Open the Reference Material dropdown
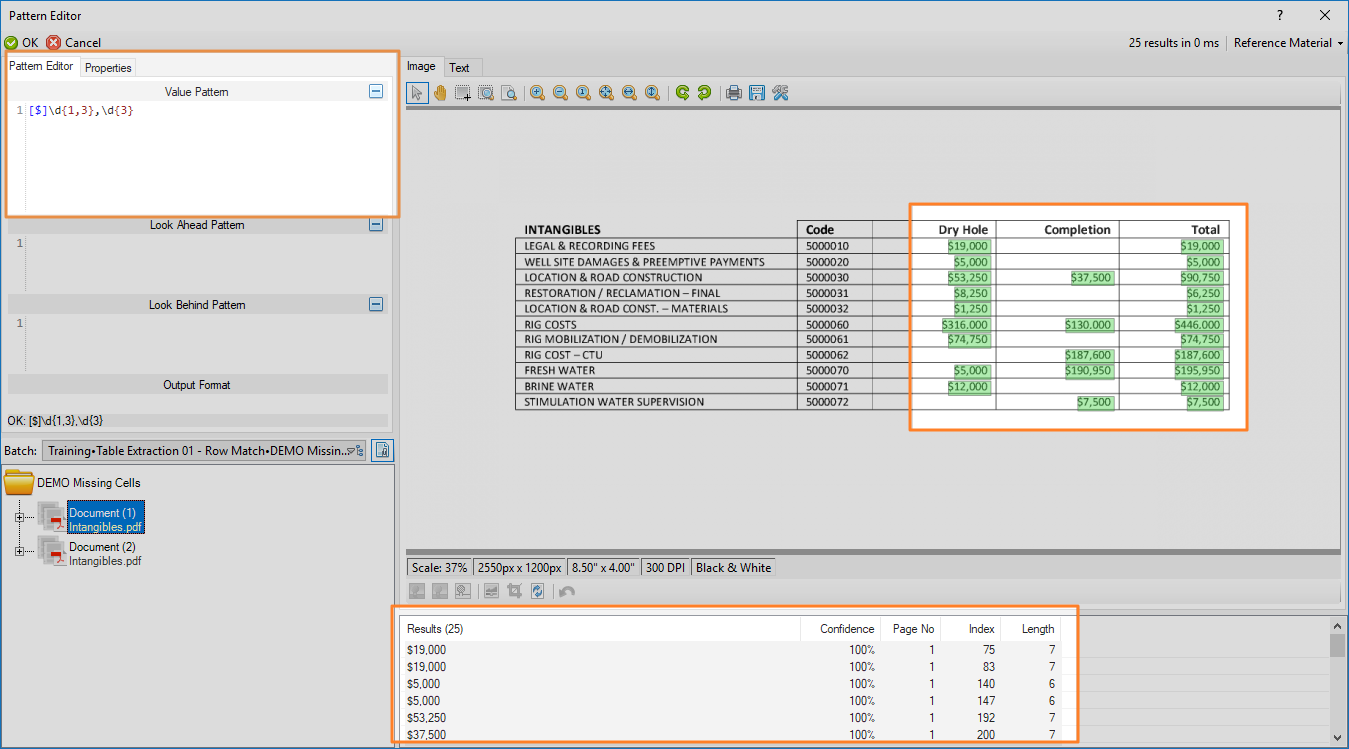Image resolution: width=1349 pixels, height=749 pixels. (x=1287, y=43)
